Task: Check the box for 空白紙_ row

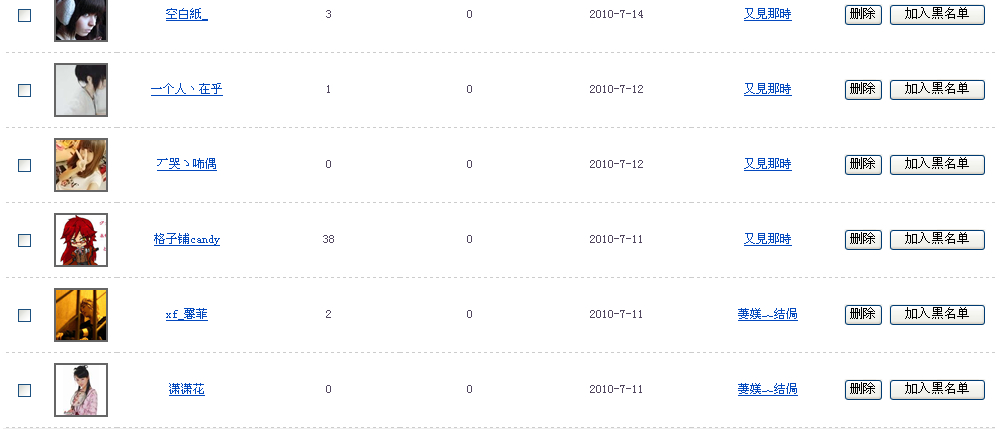Action: (x=25, y=15)
